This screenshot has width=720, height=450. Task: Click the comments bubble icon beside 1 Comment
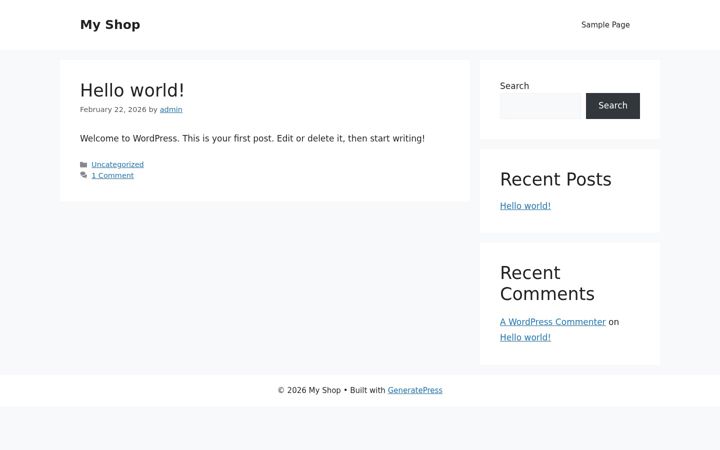(84, 175)
